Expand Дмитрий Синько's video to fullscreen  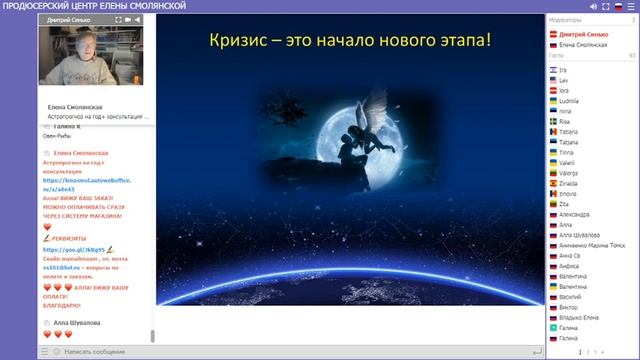coord(118,20)
